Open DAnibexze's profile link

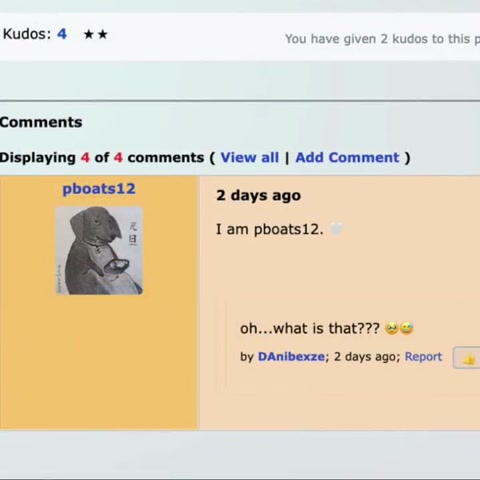coord(291,357)
